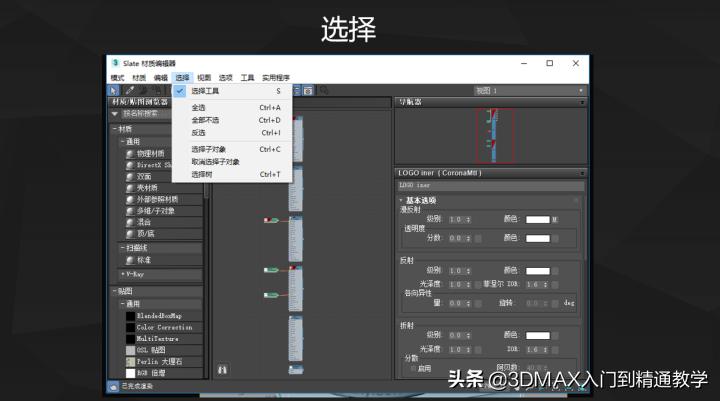
Task: Choose 选择树 from the select menu
Action: tap(232, 175)
